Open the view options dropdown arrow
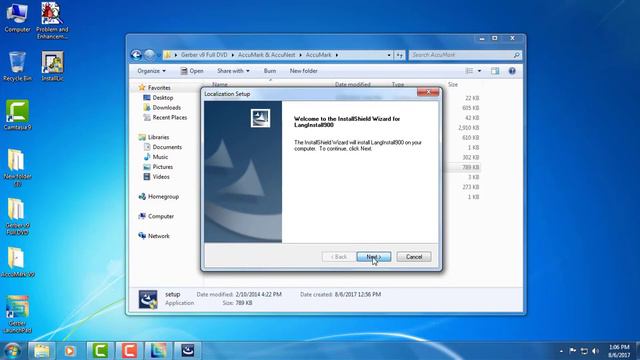Screen dimensions: 640x360 pyautogui.click(x=479, y=71)
